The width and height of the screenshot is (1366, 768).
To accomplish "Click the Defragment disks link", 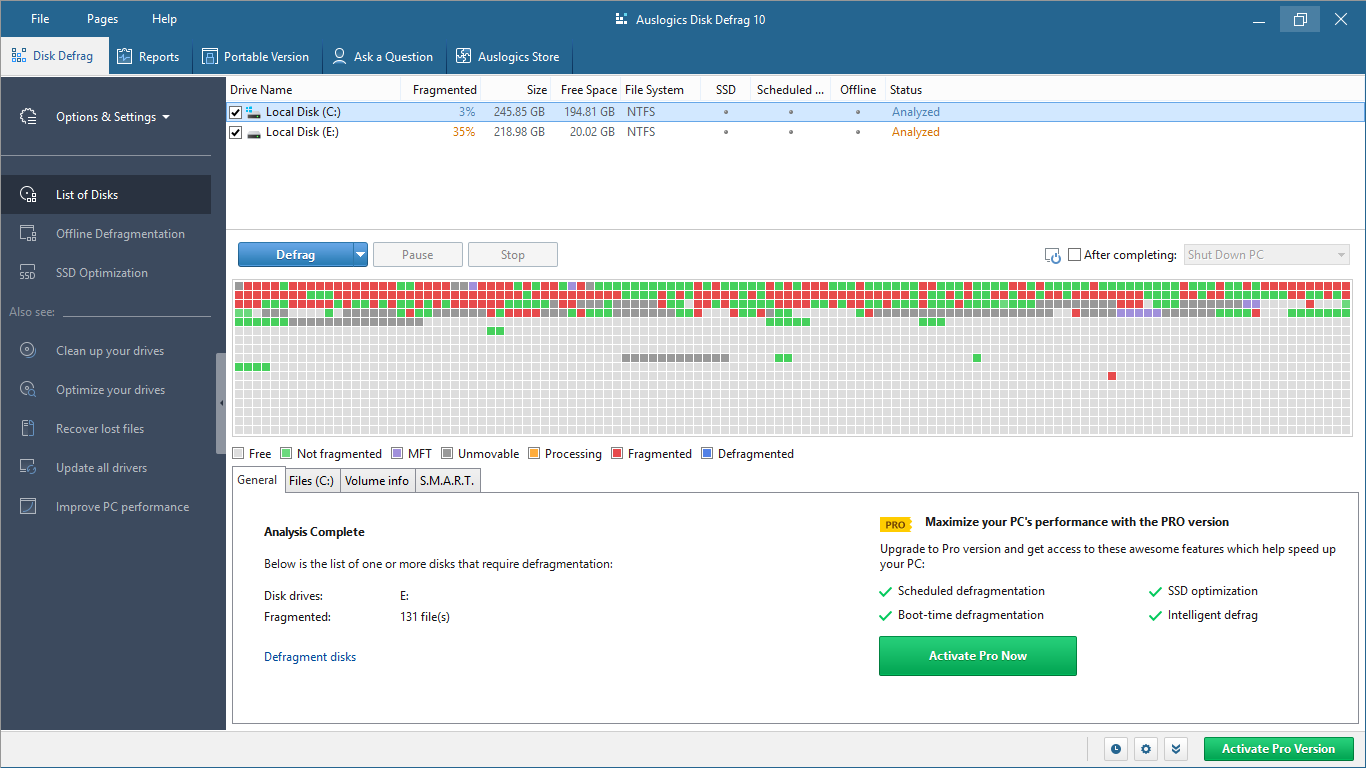I will tap(310, 657).
